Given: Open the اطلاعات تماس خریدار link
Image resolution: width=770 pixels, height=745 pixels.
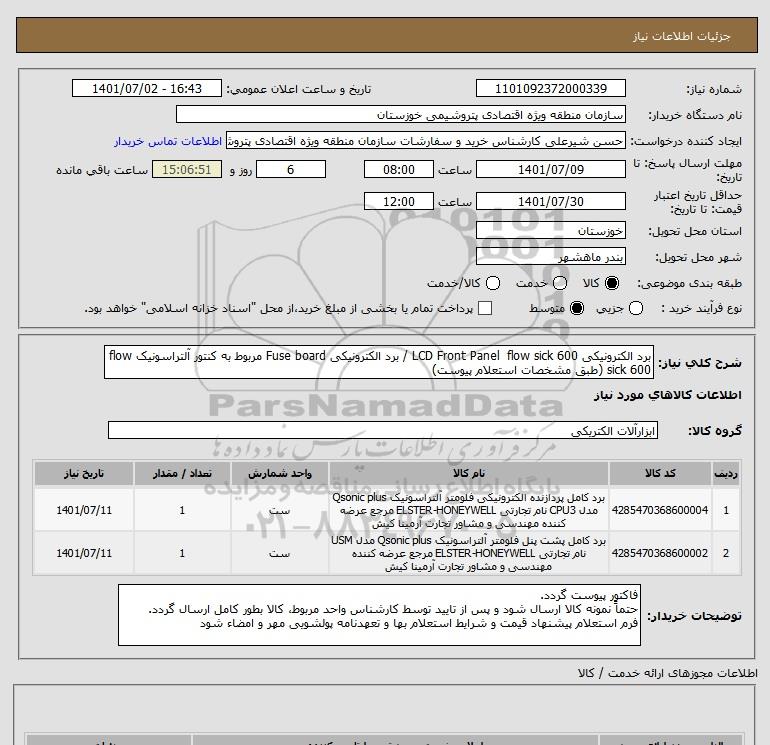Looking at the screenshot, I should 168,141.
